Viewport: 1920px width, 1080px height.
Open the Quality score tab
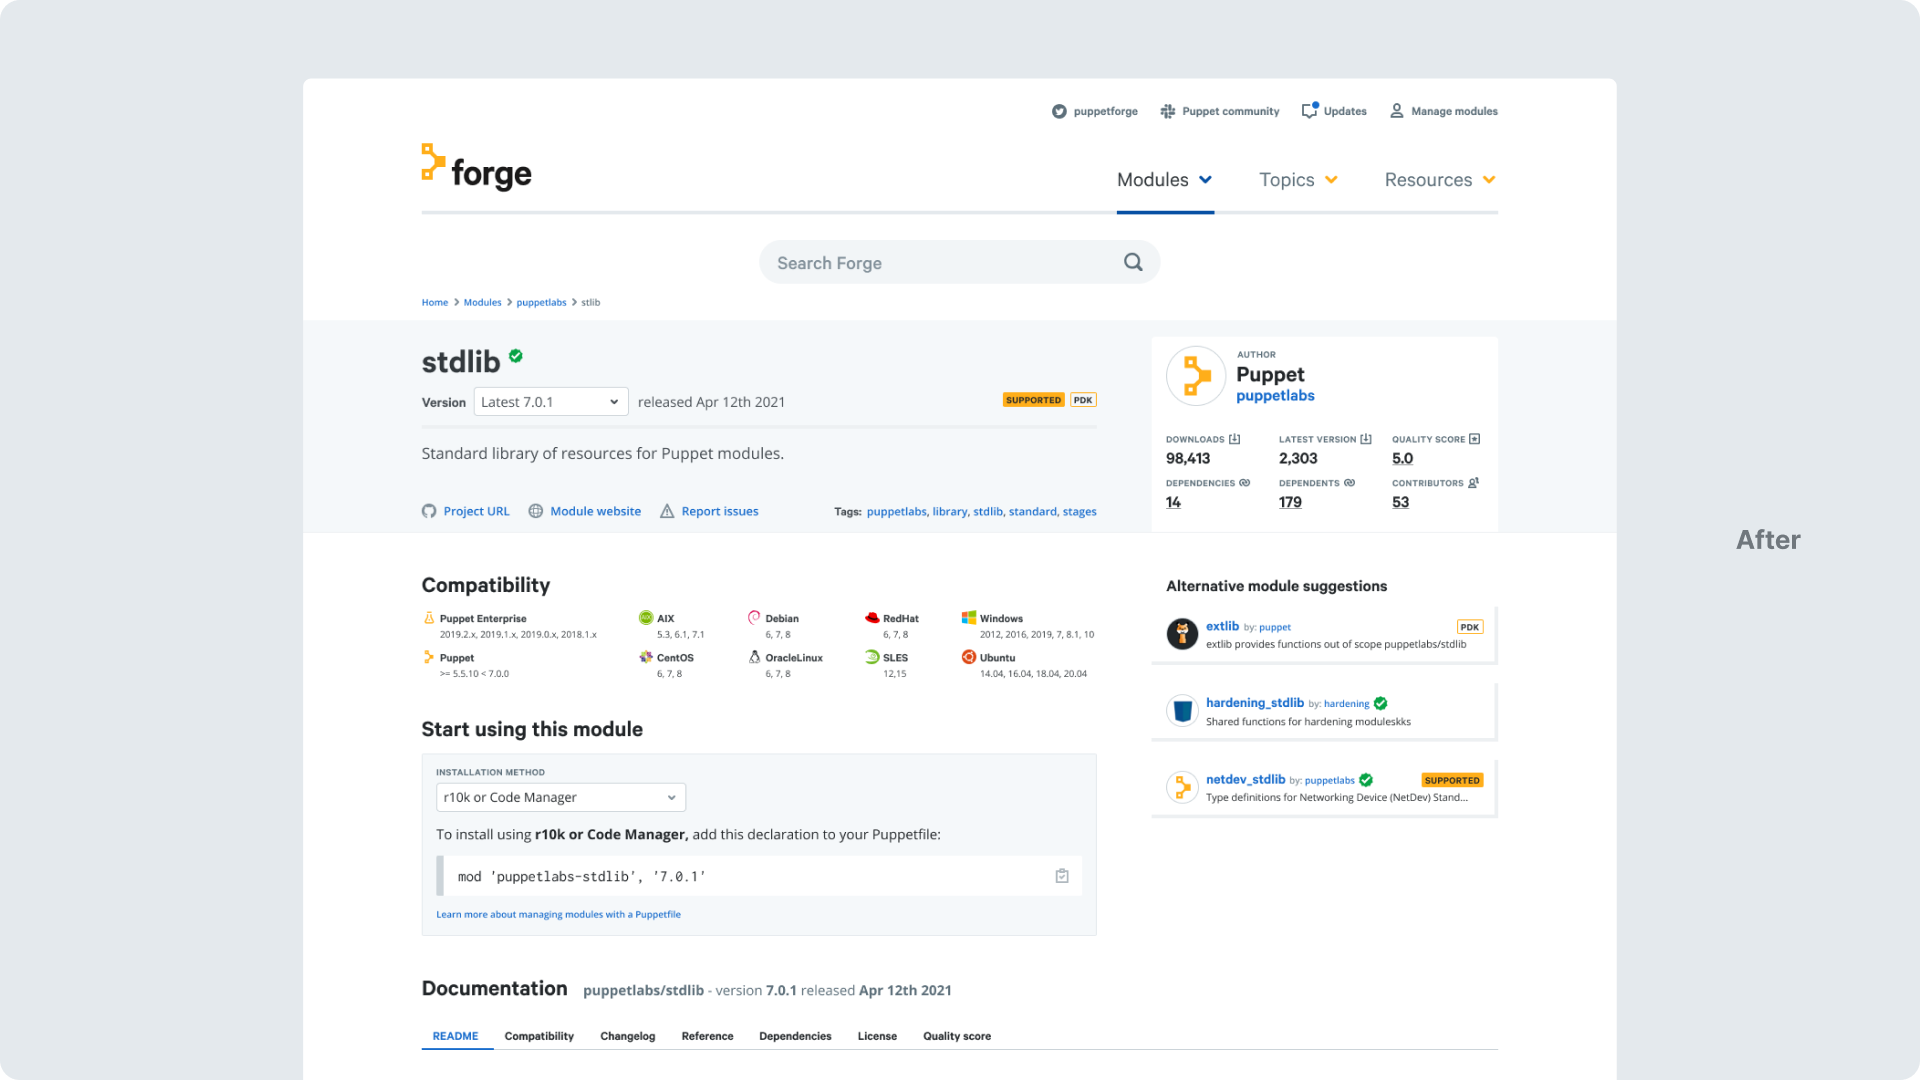[956, 1036]
